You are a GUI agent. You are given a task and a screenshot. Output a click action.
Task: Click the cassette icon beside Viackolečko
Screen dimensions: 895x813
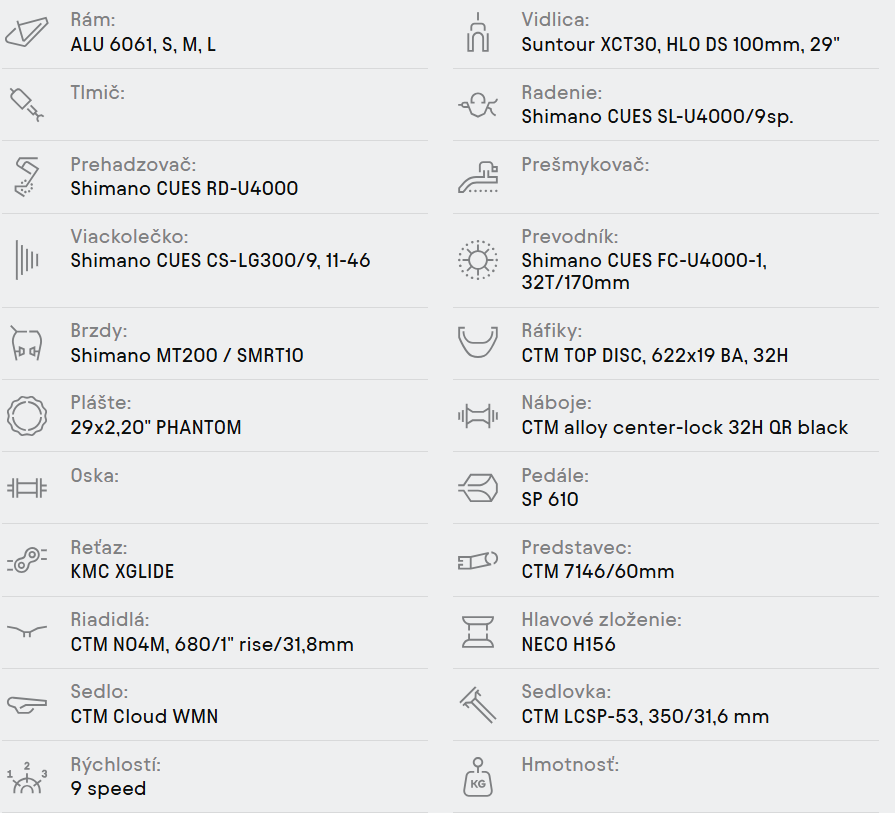27,260
